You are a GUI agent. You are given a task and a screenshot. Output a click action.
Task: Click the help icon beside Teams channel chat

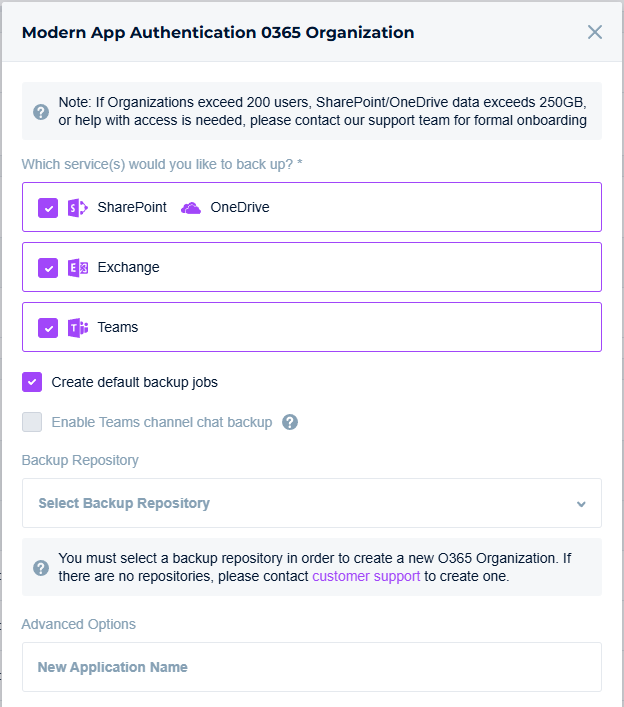click(290, 422)
